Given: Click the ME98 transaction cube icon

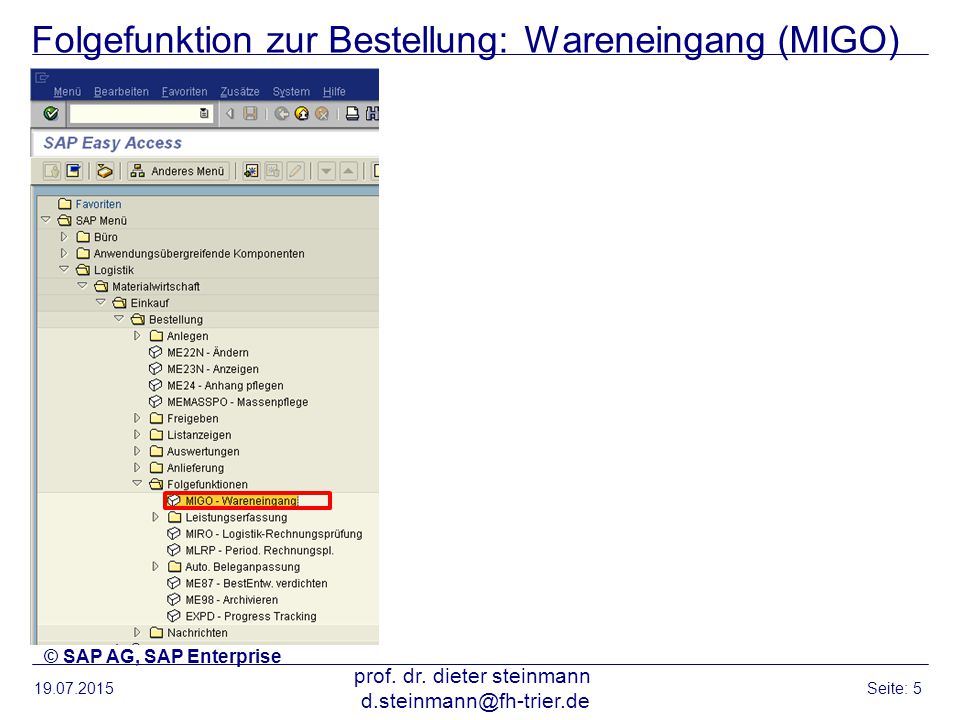Looking at the screenshot, I should tap(174, 600).
